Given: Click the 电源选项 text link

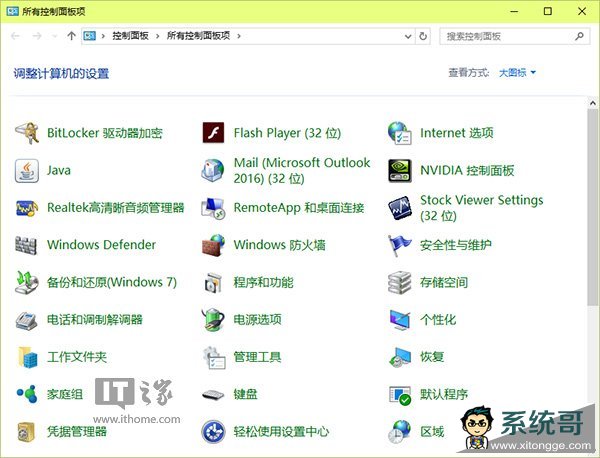Looking at the screenshot, I should point(258,319).
